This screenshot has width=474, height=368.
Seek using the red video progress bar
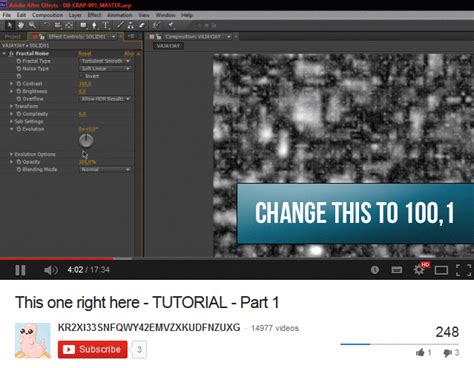(56, 258)
